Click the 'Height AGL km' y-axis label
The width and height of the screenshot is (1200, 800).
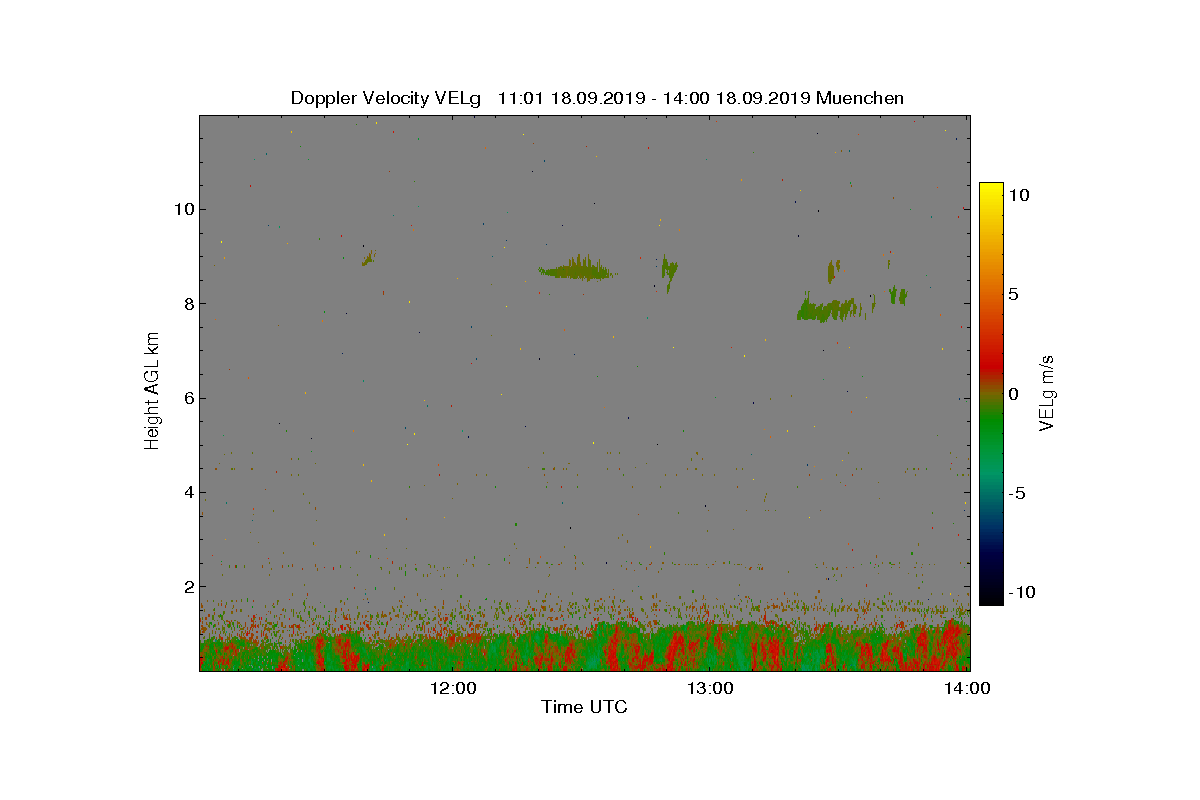point(152,392)
